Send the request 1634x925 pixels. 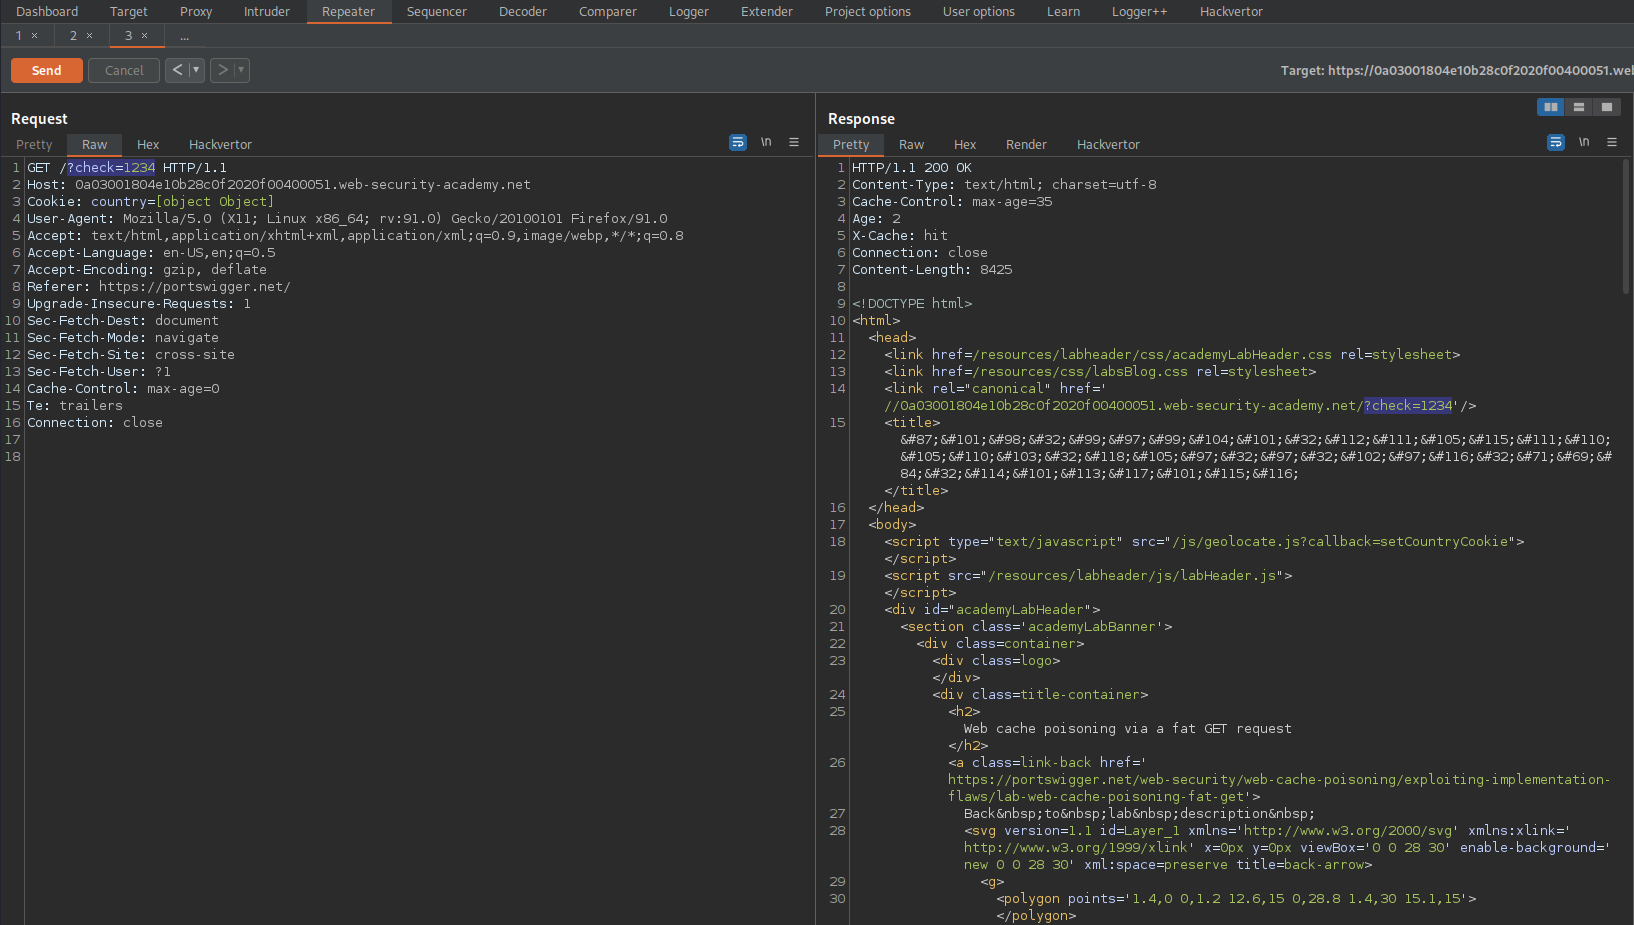(x=47, y=70)
